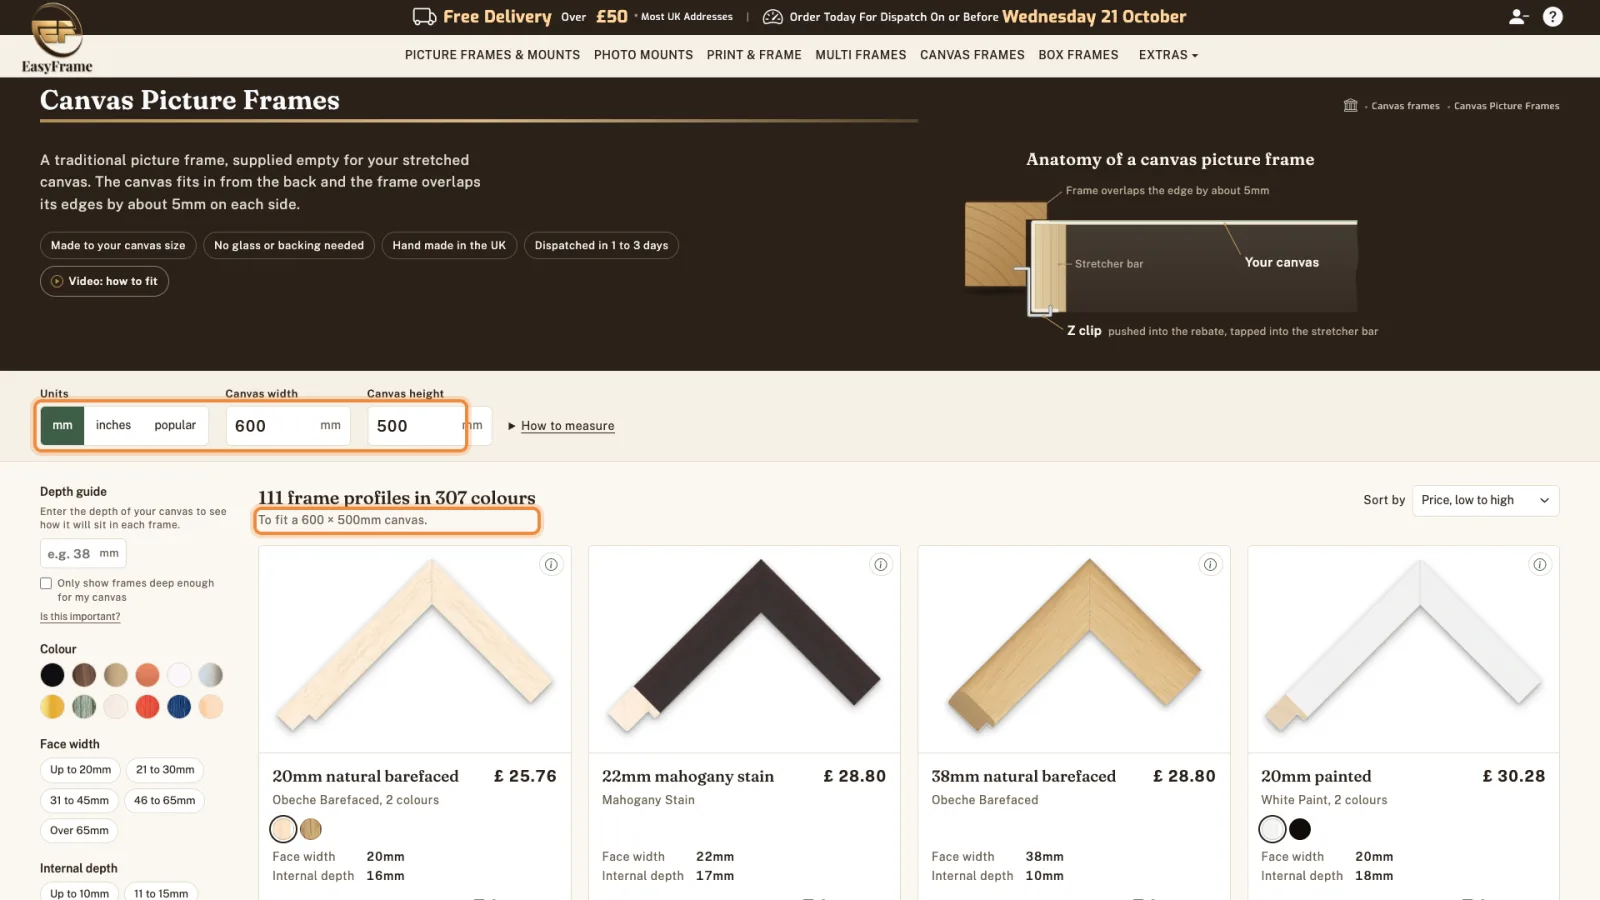
Task: Open info icon on 22mm mahogany stain card
Action: click(x=881, y=565)
